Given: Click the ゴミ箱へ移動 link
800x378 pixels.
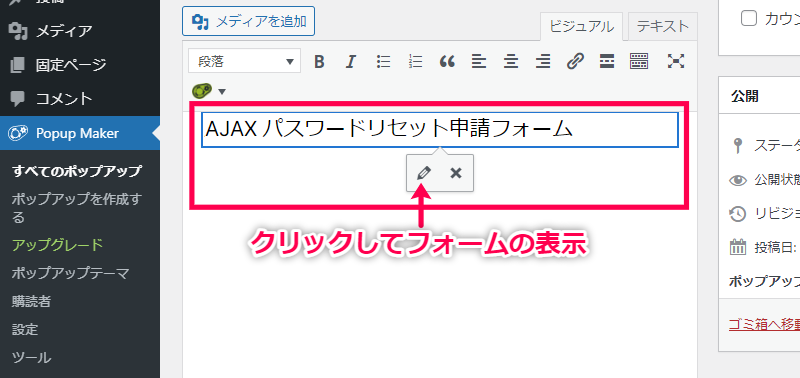Looking at the screenshot, I should click(764, 324).
